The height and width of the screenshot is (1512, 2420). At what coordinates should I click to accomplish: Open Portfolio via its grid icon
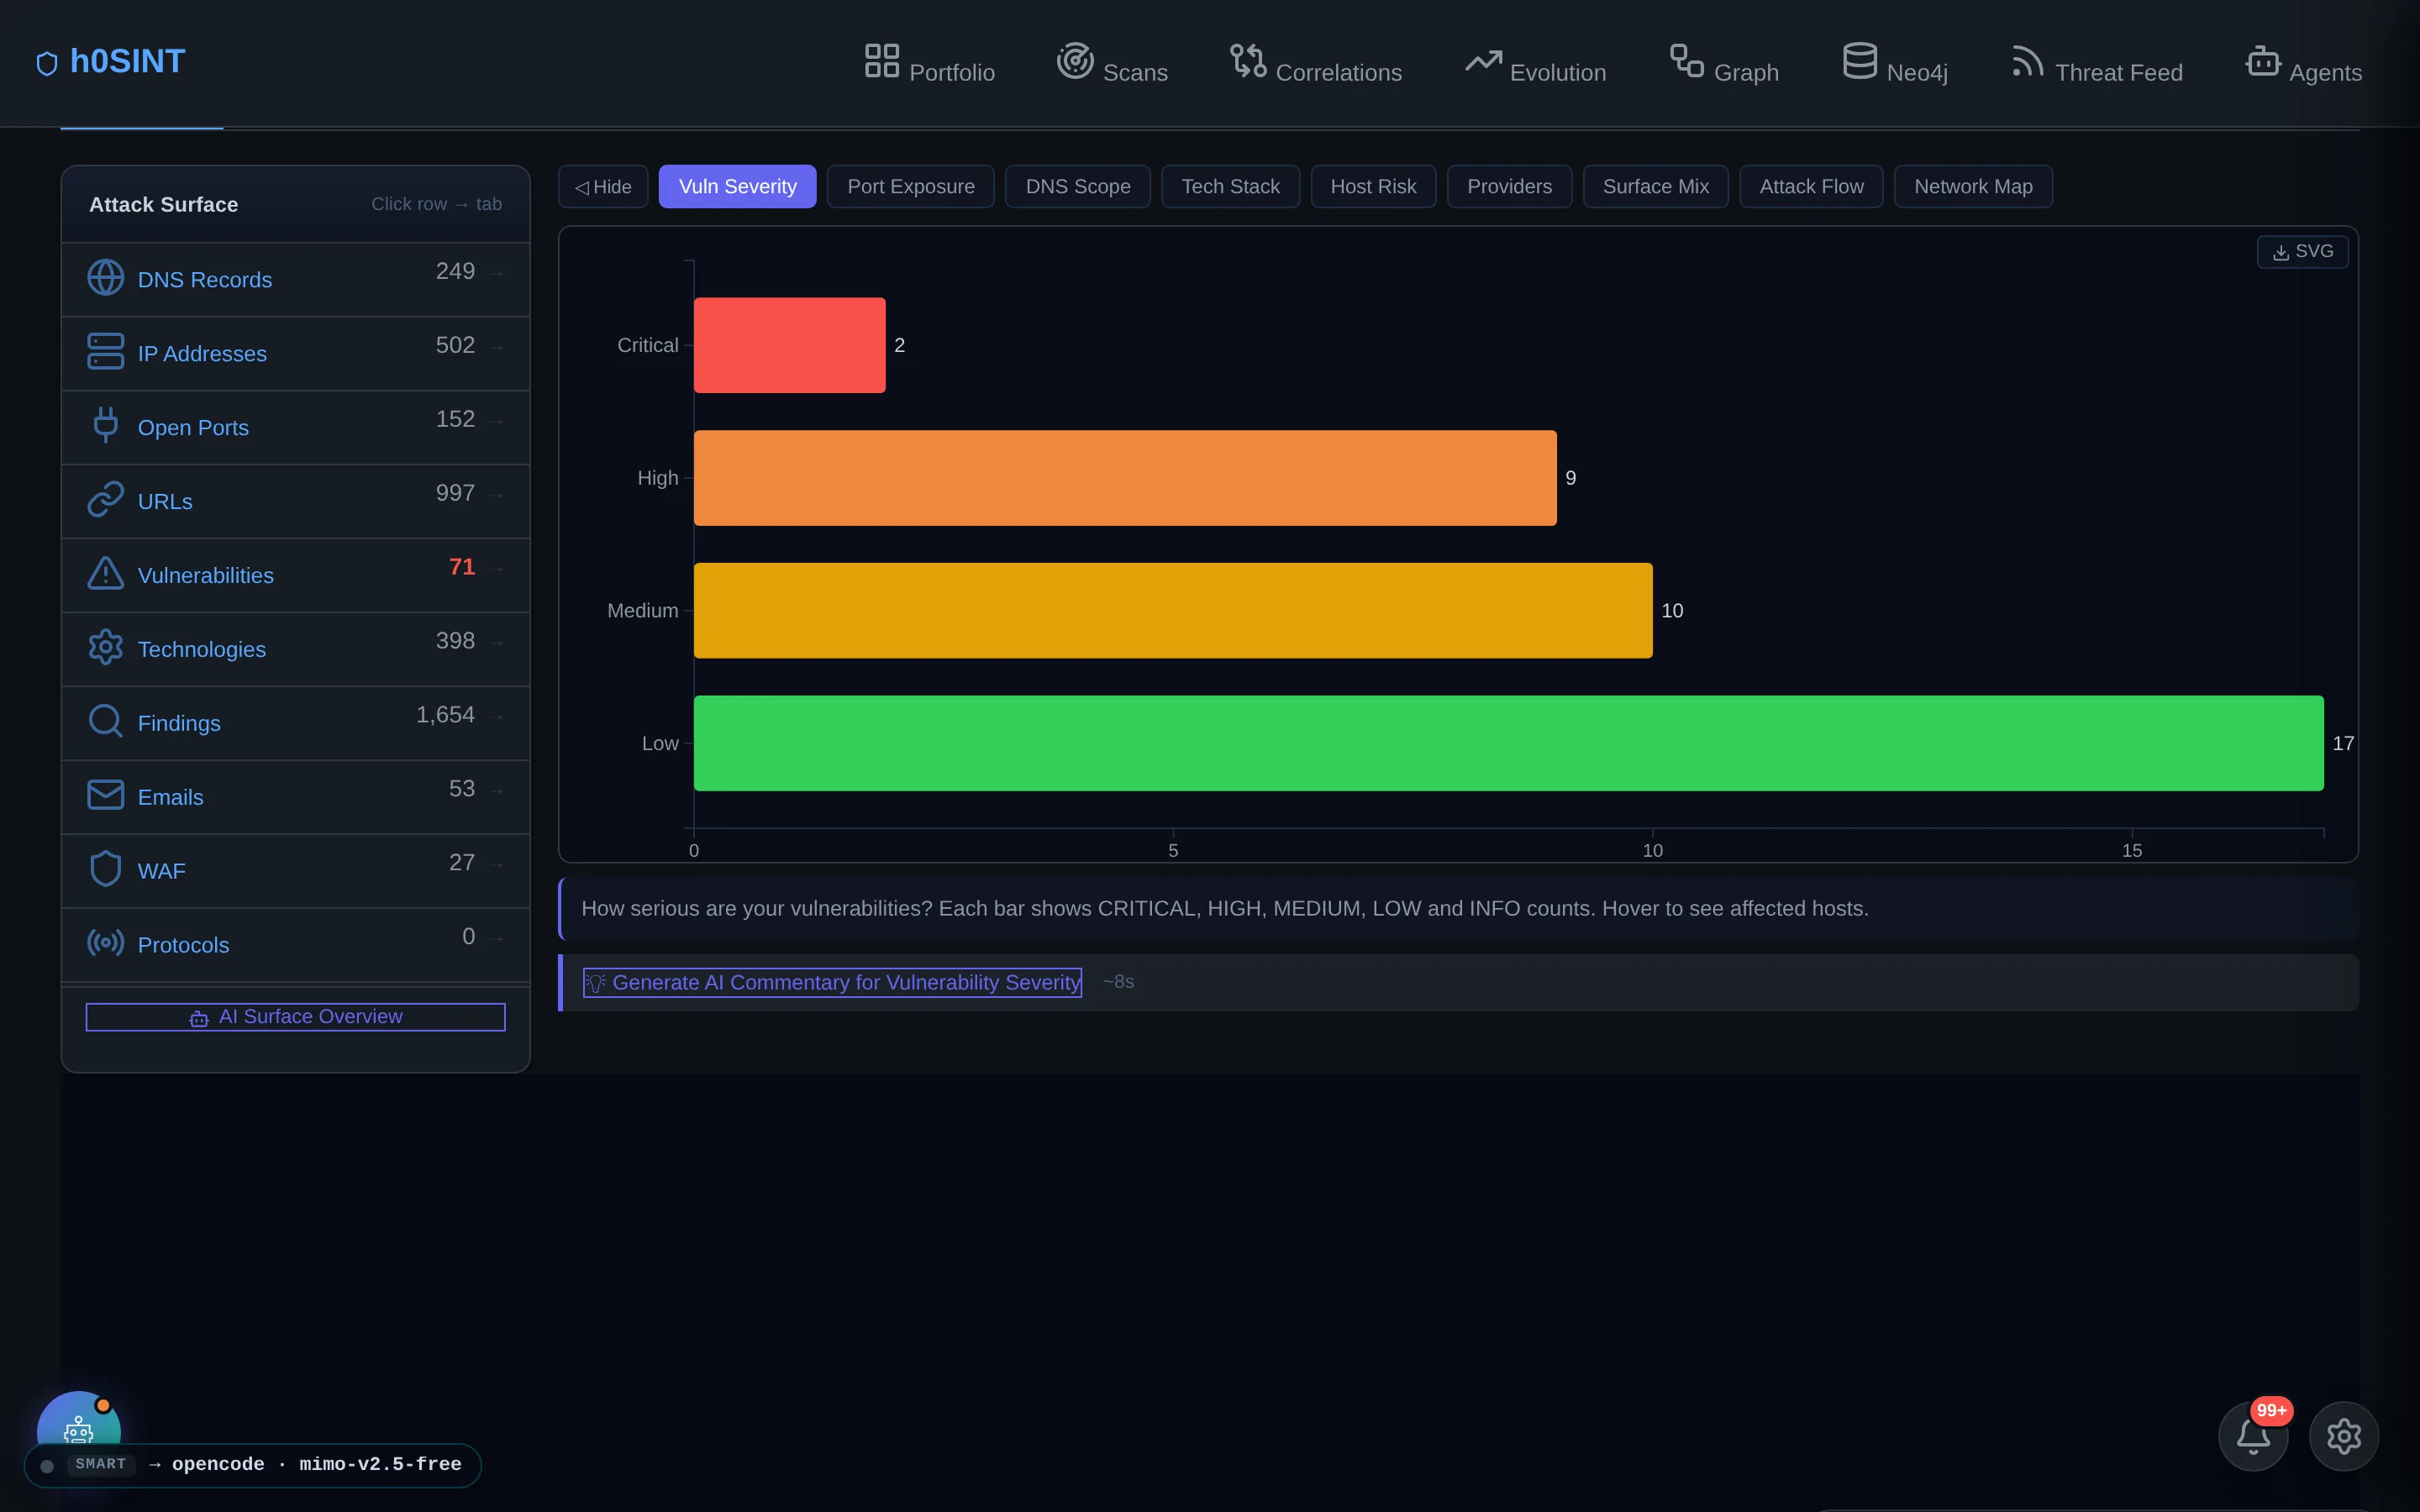pos(881,60)
